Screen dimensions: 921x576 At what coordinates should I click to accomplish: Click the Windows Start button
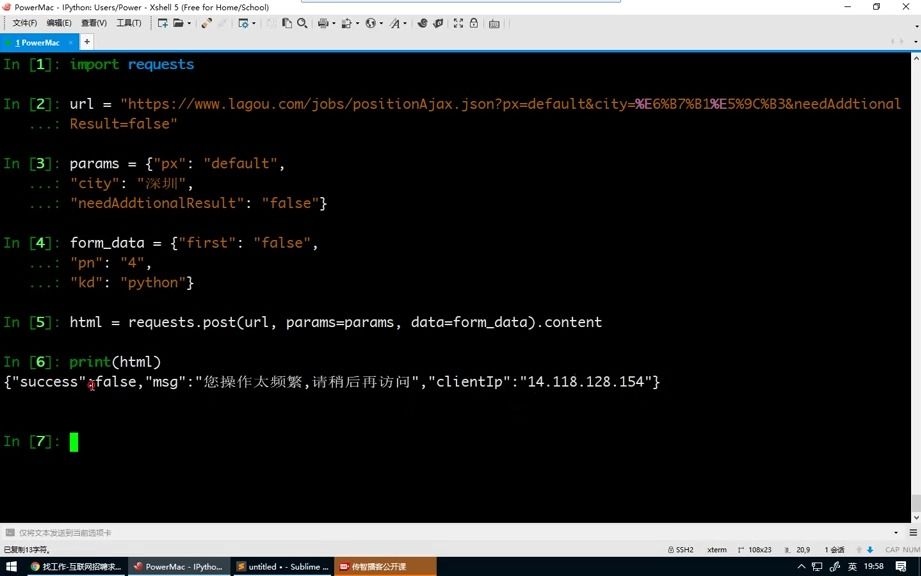(11, 566)
